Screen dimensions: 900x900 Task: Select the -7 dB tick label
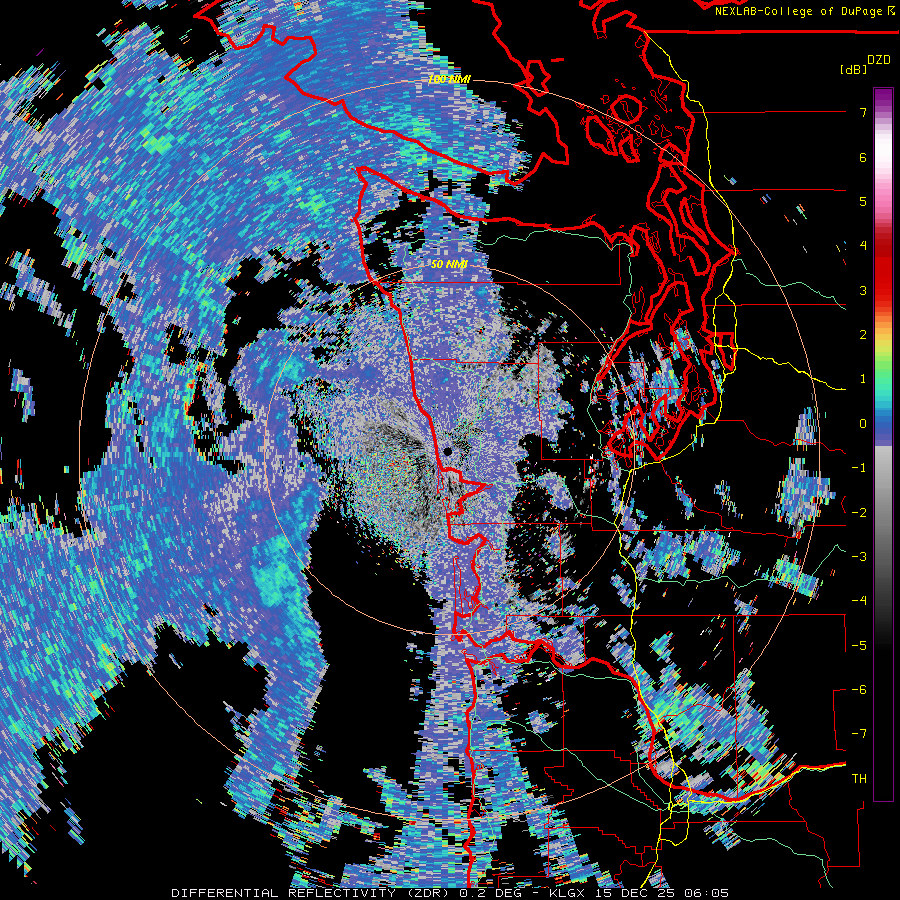coord(859,734)
